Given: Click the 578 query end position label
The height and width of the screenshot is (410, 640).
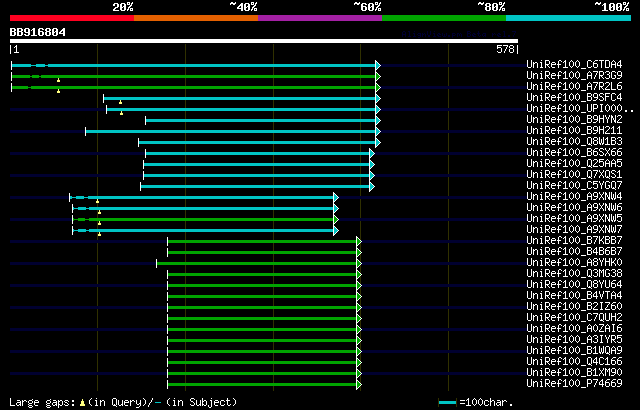Looking at the screenshot, I should pos(505,49).
